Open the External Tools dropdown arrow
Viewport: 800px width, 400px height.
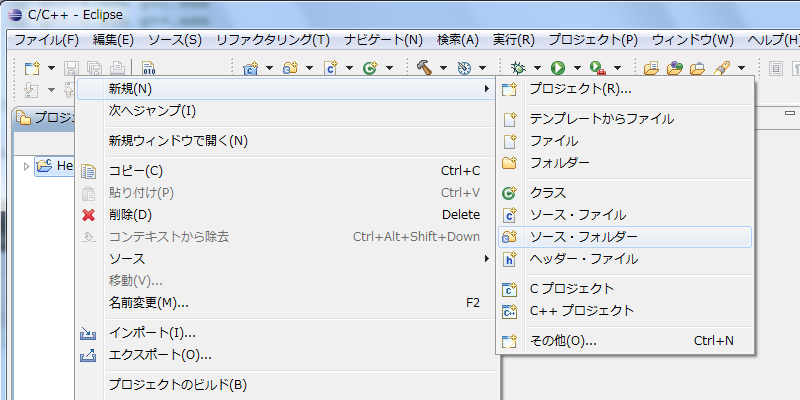(x=617, y=68)
